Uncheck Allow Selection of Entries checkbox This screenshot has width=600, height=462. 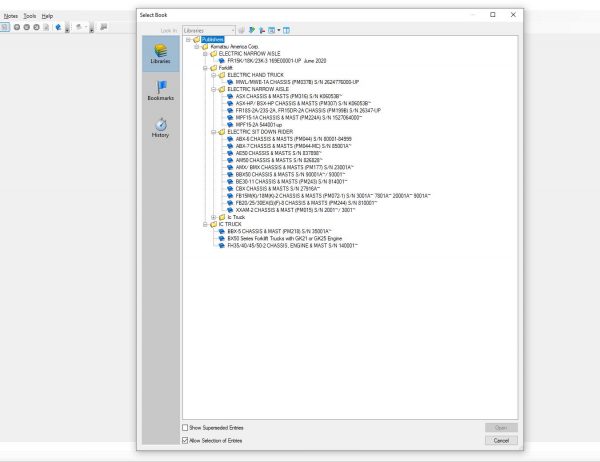point(185,441)
